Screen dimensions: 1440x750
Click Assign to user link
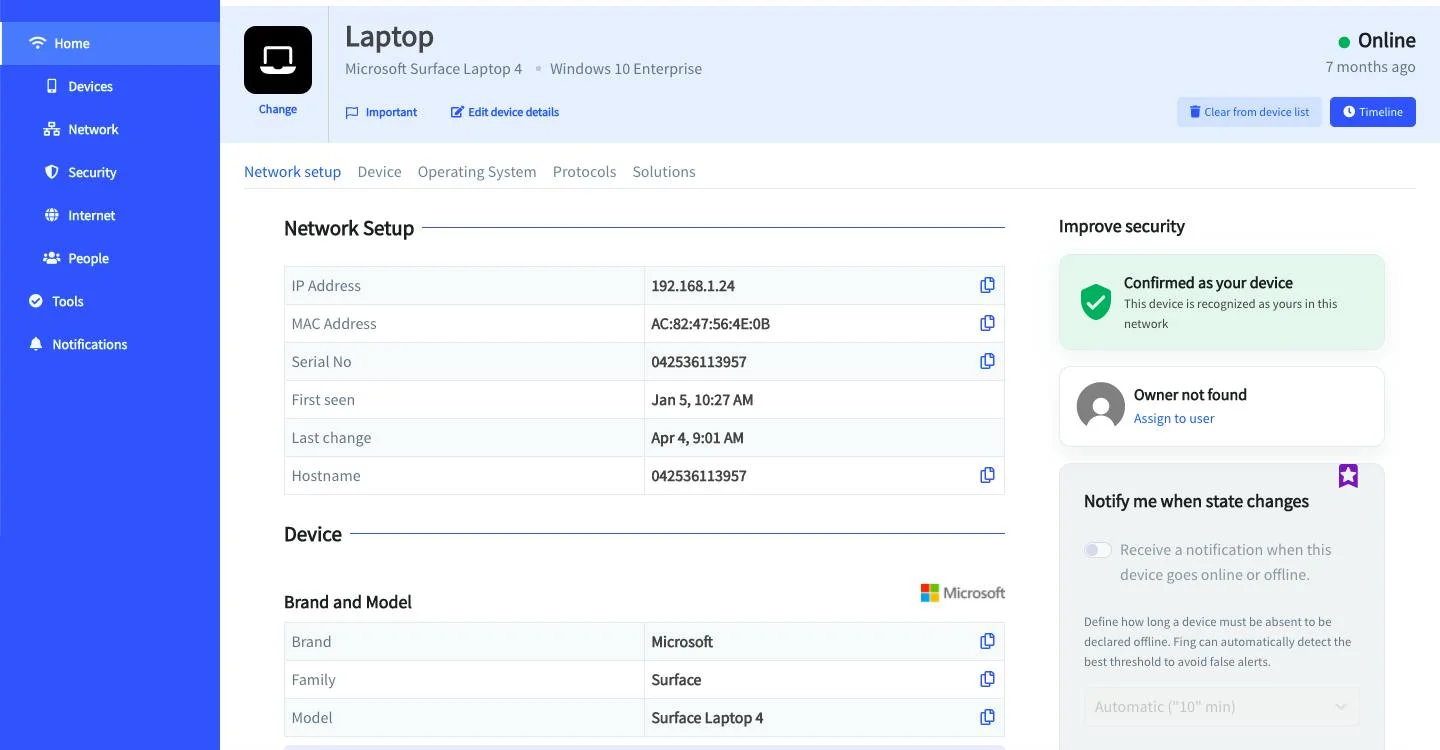coord(1174,419)
